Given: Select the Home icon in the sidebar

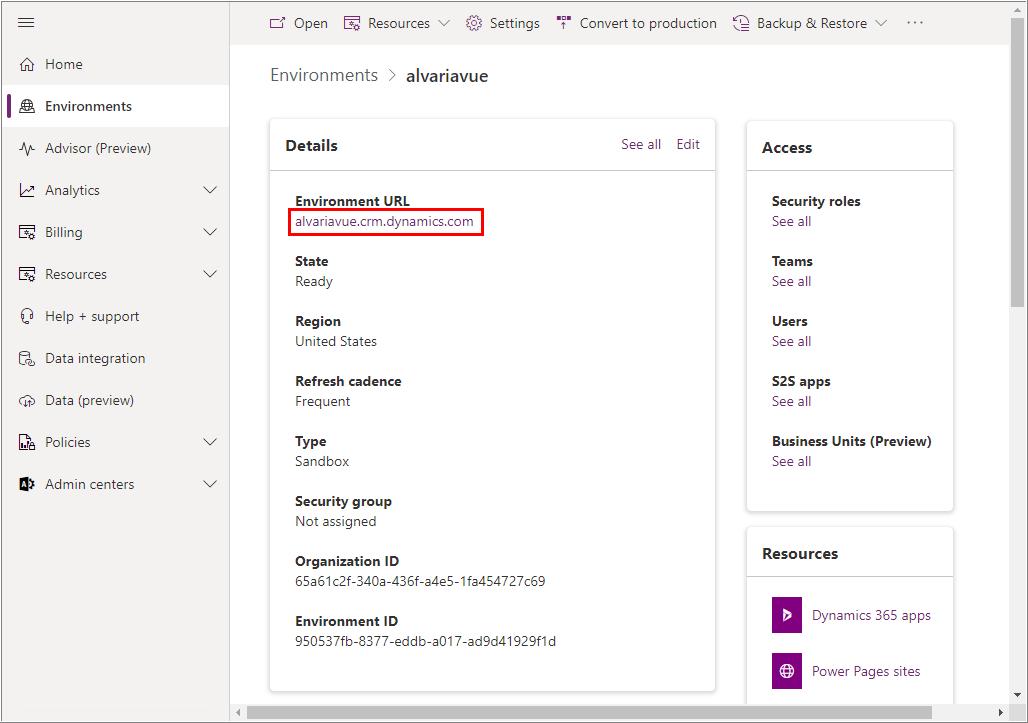Looking at the screenshot, I should [28, 64].
